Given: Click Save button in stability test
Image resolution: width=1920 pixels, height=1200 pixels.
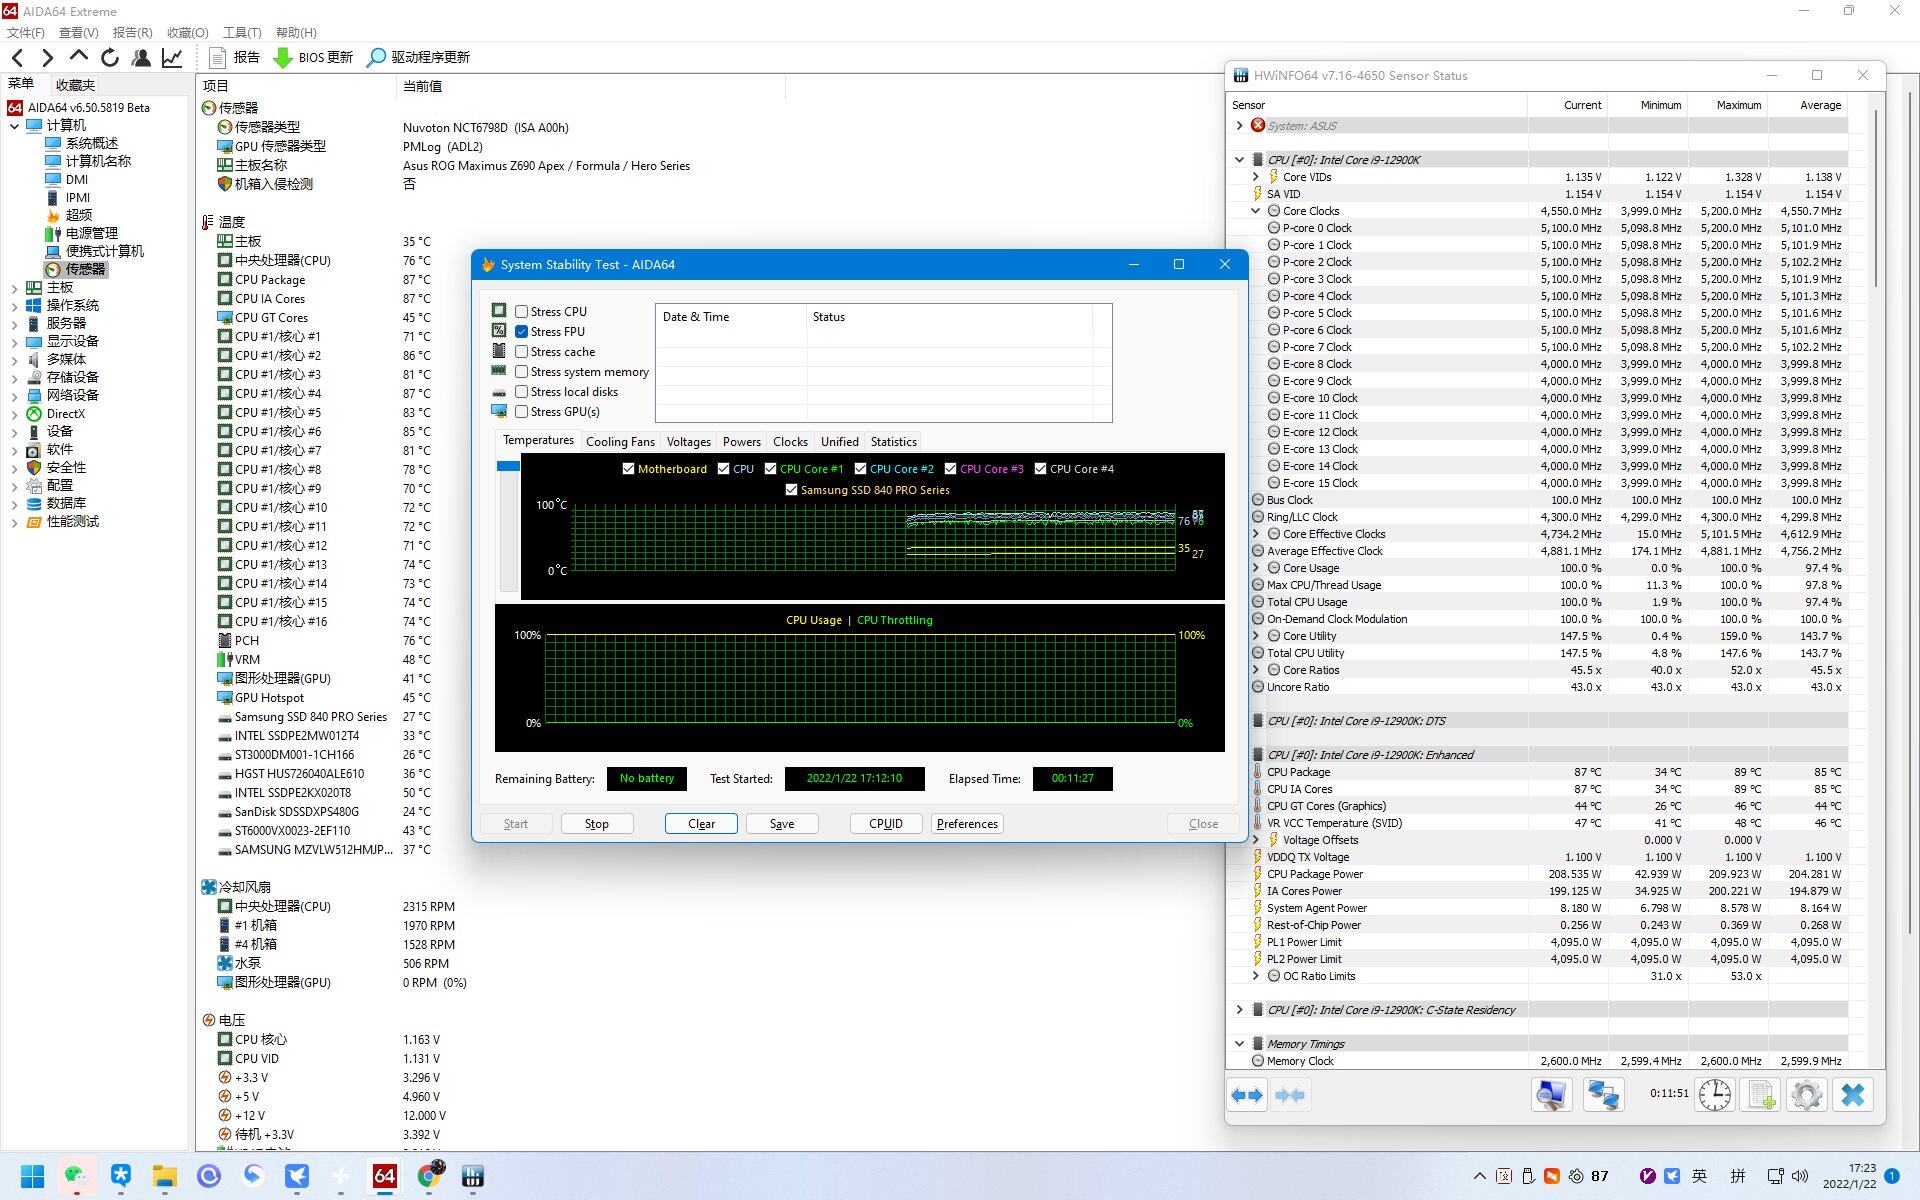Looking at the screenshot, I should (x=782, y=824).
